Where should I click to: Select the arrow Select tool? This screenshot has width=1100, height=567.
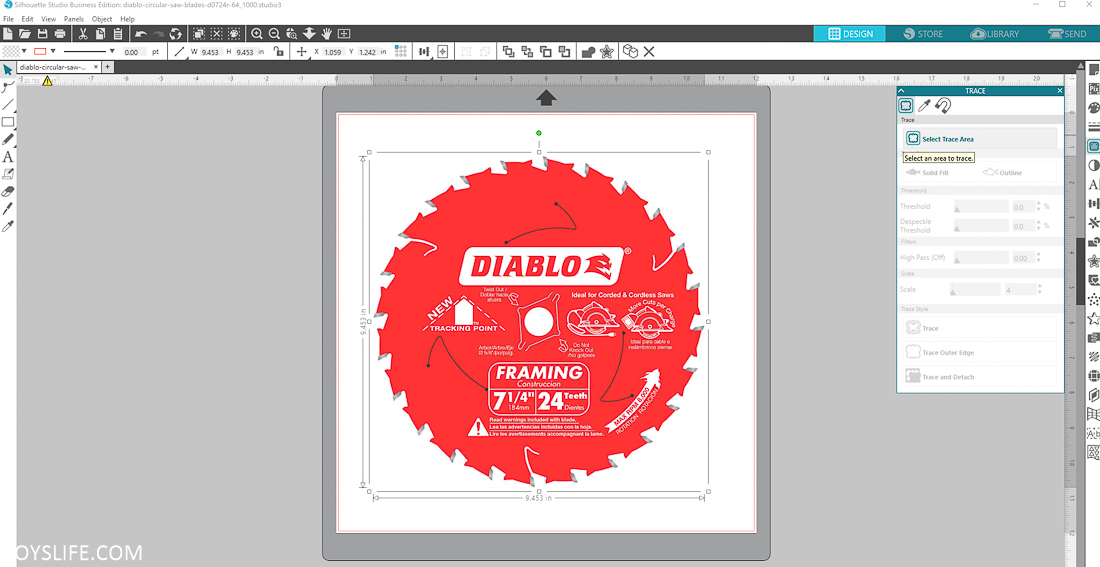pyautogui.click(x=8, y=69)
